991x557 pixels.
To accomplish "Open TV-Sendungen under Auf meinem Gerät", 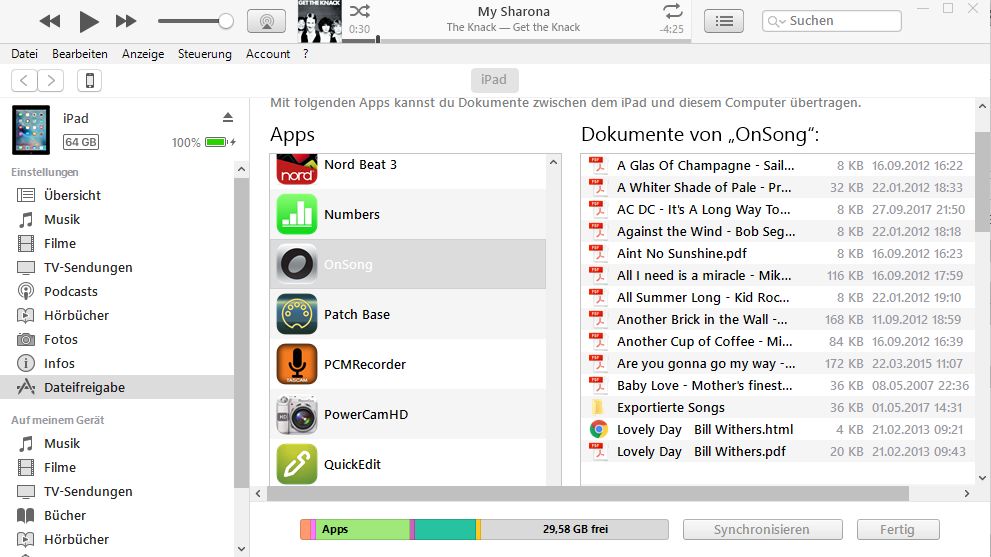I will tap(117, 491).
